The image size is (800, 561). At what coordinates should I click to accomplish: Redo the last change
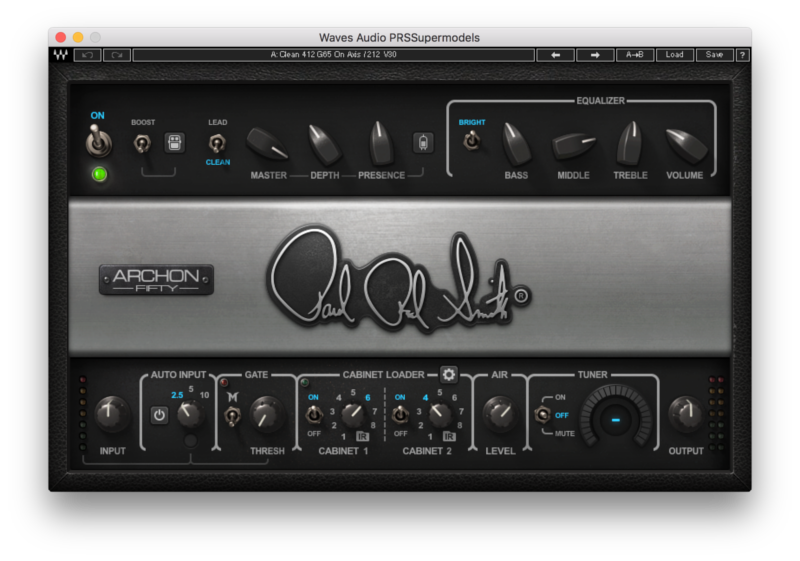coord(117,55)
